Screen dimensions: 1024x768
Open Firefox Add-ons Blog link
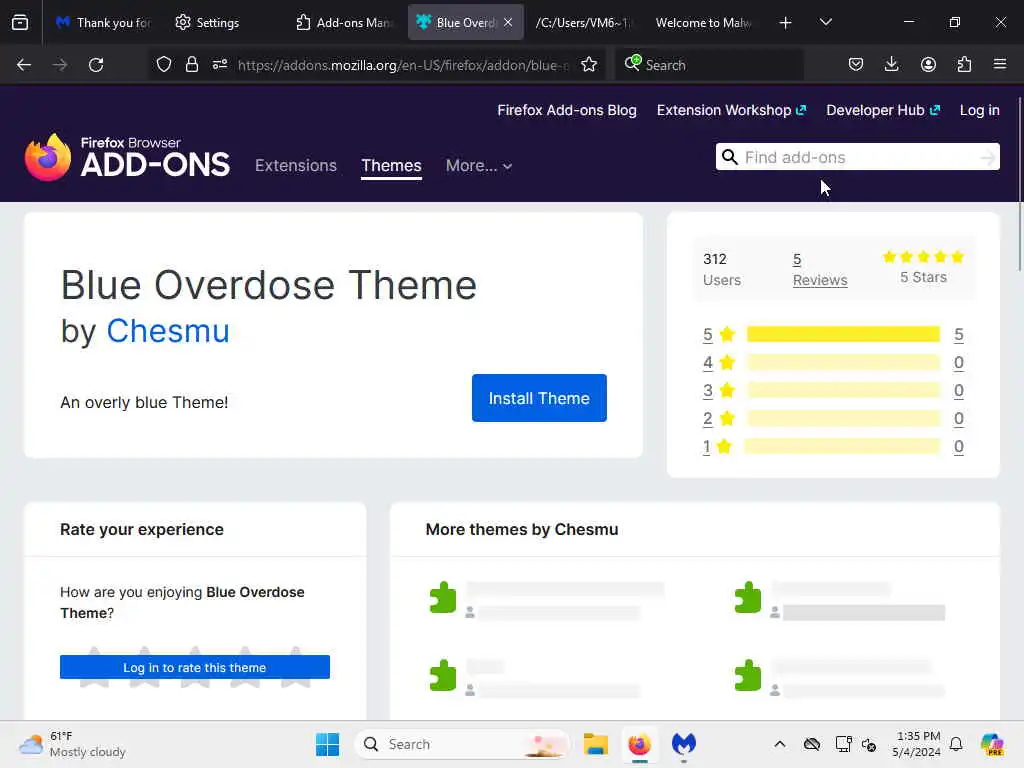tap(566, 110)
